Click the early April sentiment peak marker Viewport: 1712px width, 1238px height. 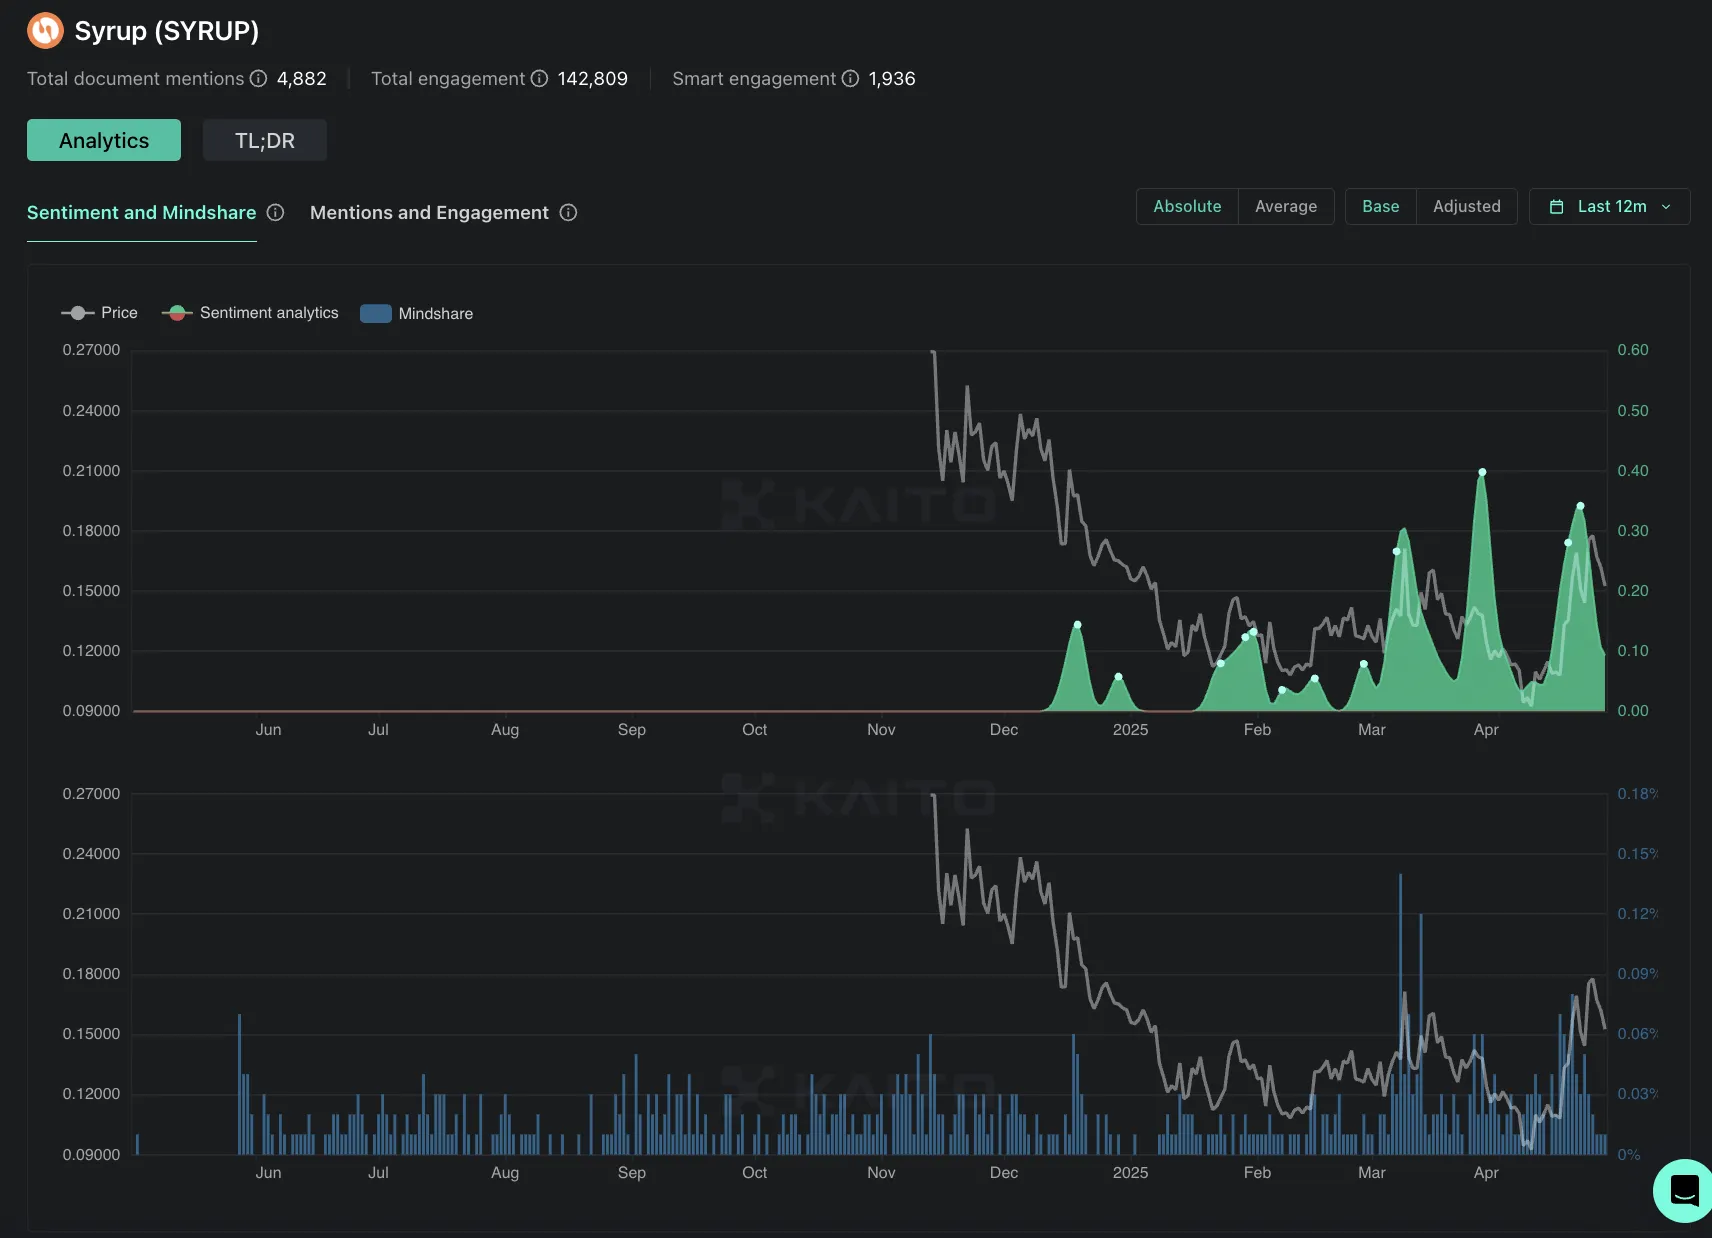pos(1482,472)
